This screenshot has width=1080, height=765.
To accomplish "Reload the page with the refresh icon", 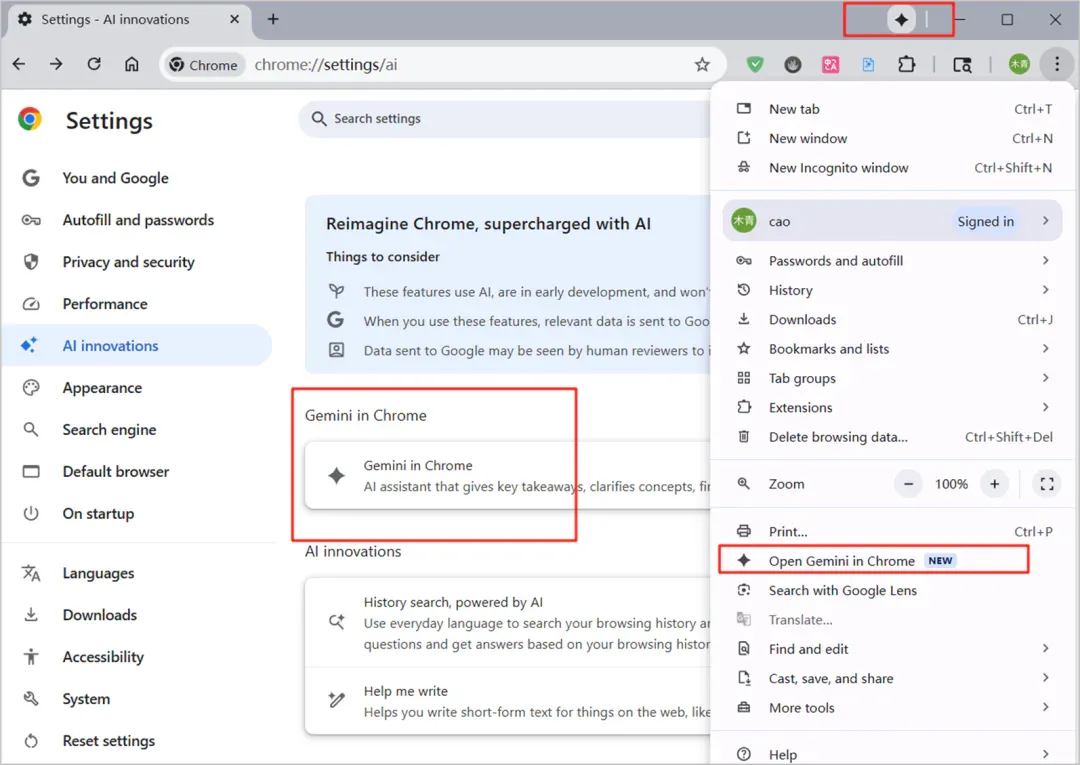I will click(x=94, y=64).
